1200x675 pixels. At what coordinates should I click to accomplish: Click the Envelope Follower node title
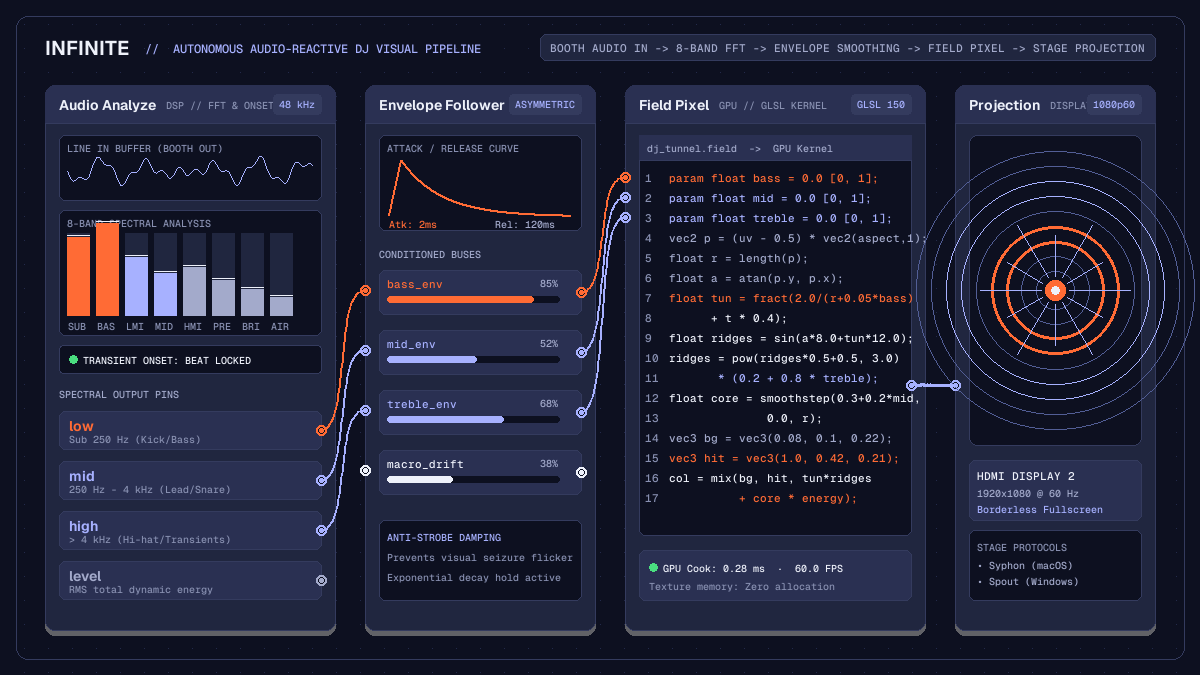click(440, 105)
